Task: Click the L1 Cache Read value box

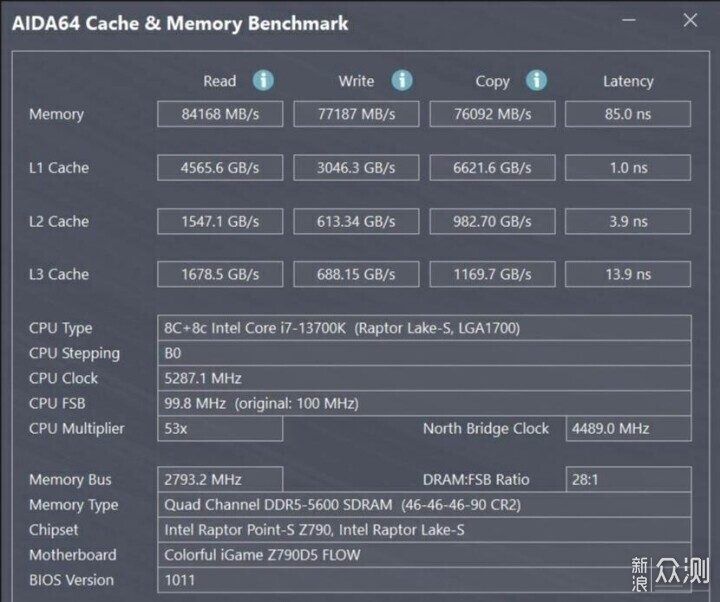Action: click(220, 168)
